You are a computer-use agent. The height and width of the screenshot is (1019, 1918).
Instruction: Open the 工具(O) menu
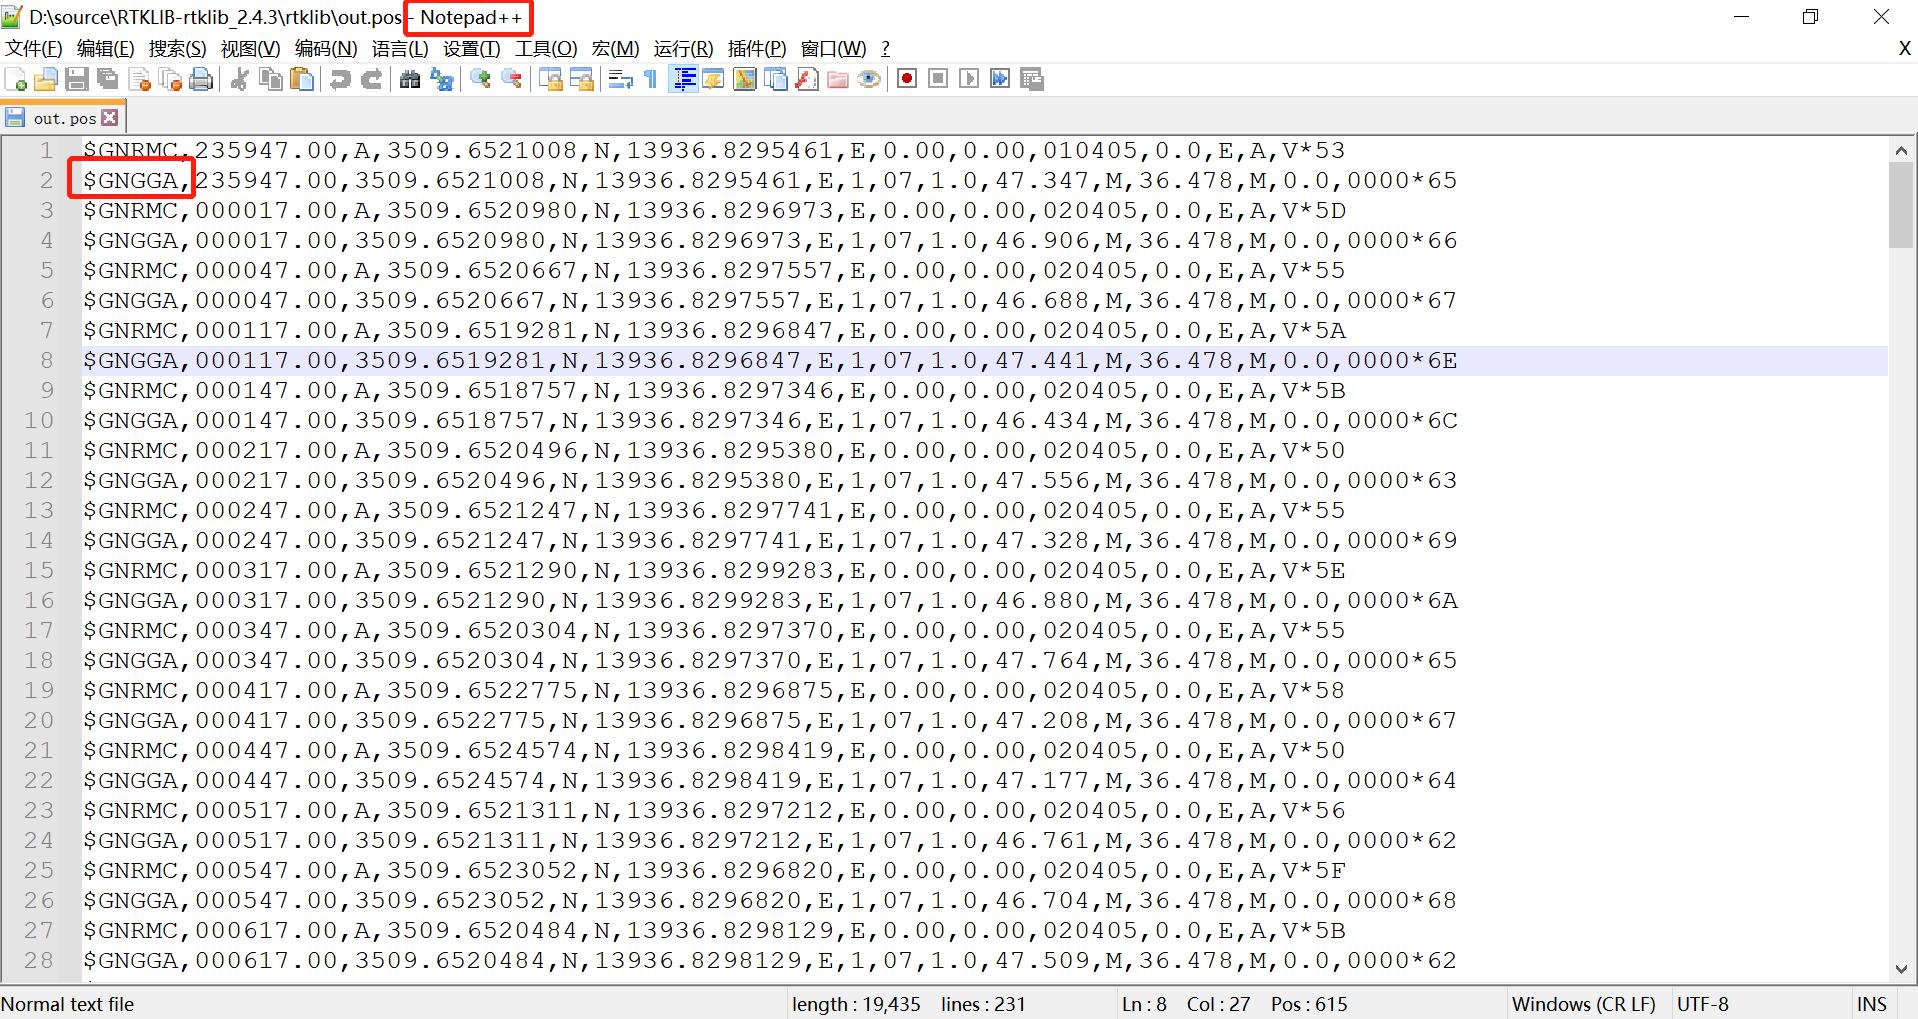coord(546,49)
